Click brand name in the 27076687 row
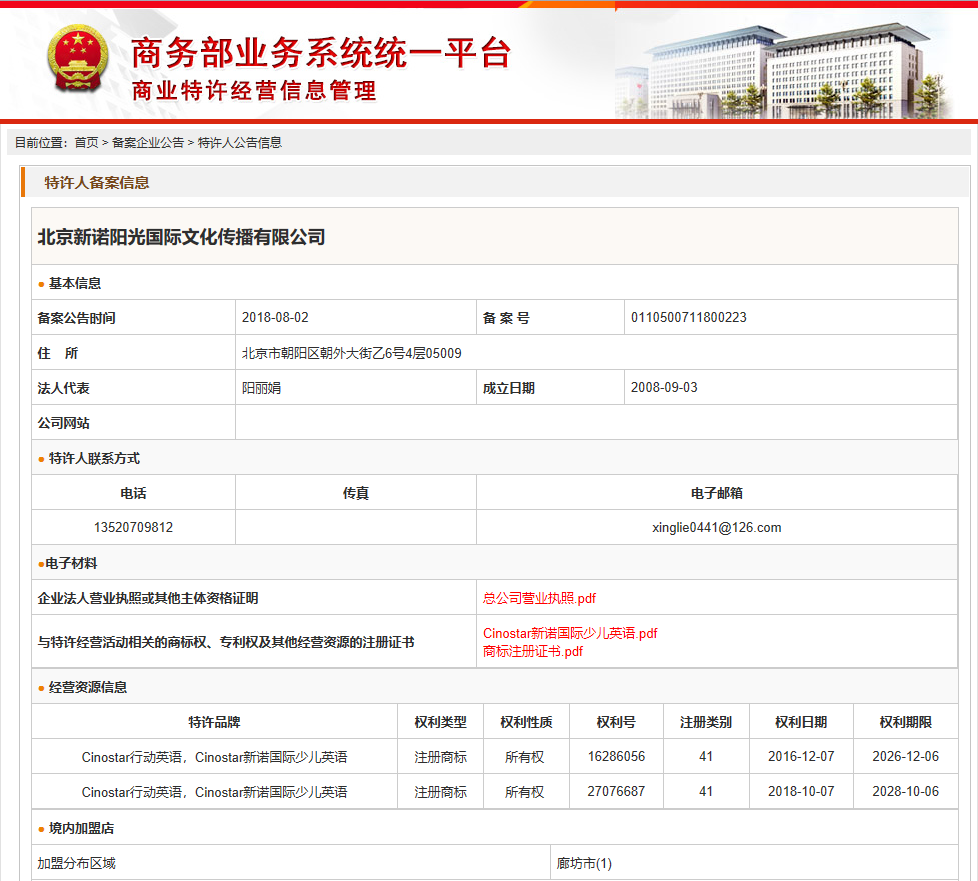 [x=215, y=792]
